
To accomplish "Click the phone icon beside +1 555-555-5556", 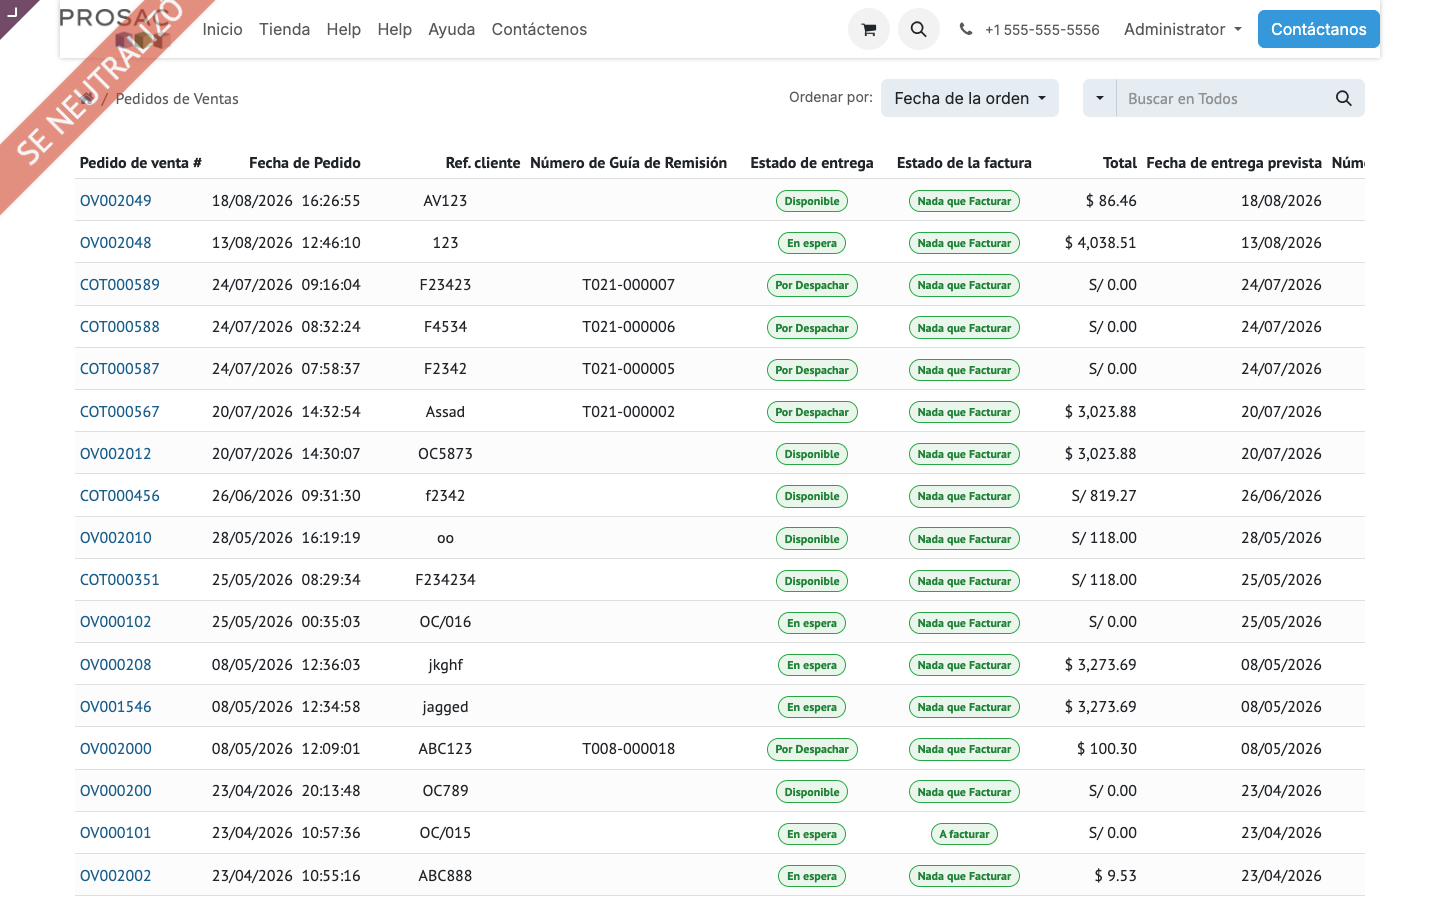I will coord(965,29).
